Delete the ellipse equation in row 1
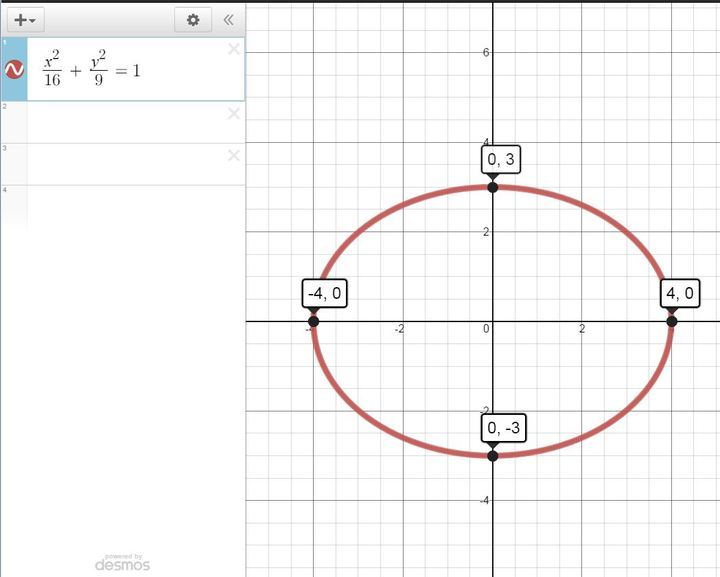 [x=233, y=49]
